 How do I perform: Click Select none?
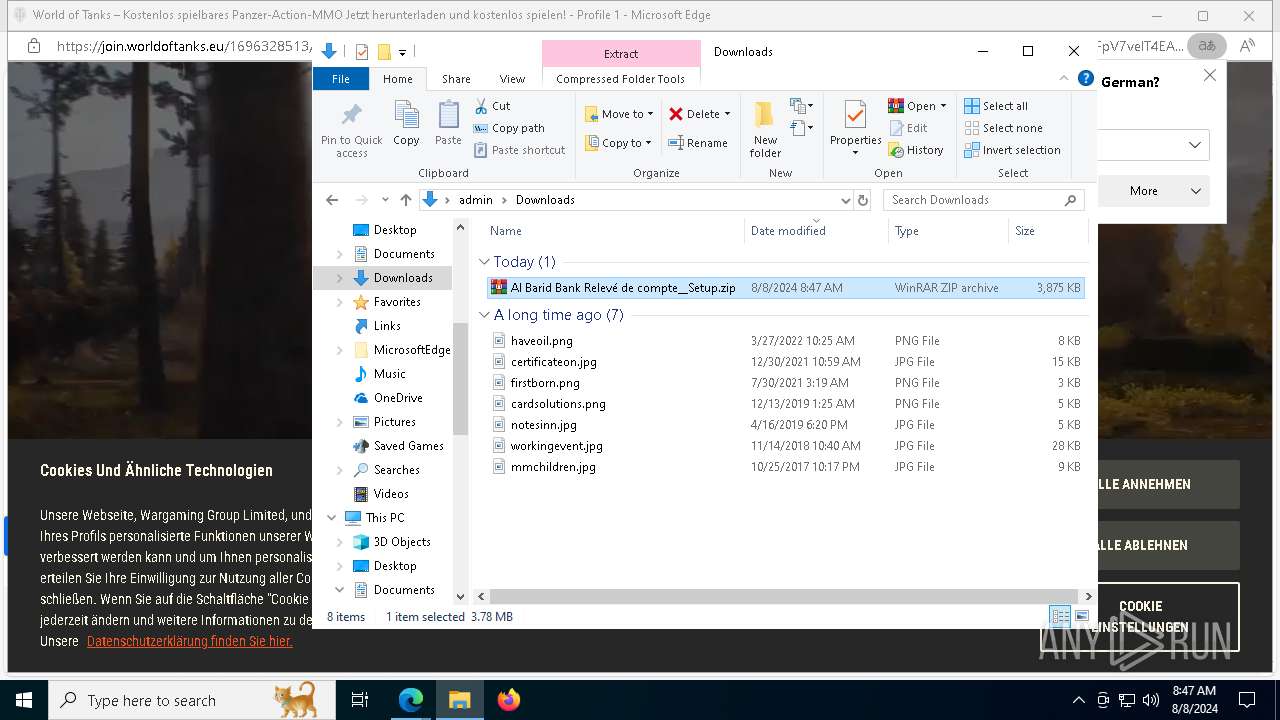tap(1003, 128)
